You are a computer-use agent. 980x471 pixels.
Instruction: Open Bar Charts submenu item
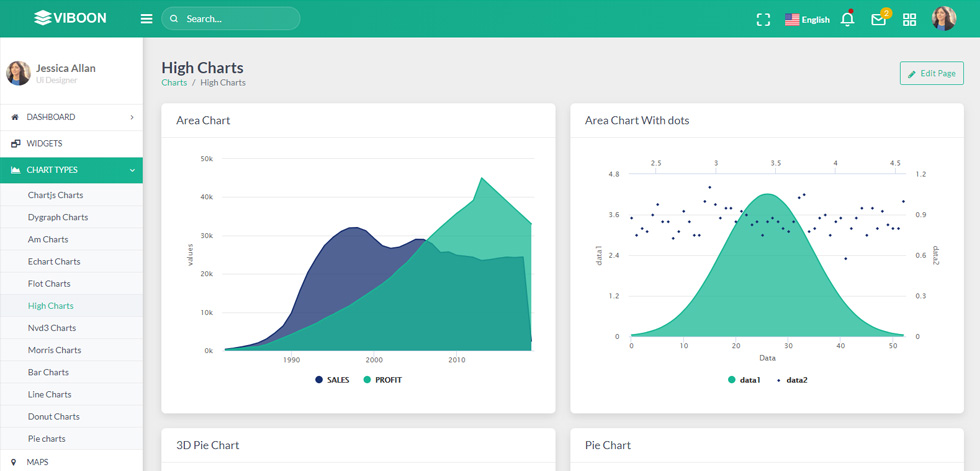click(71, 372)
